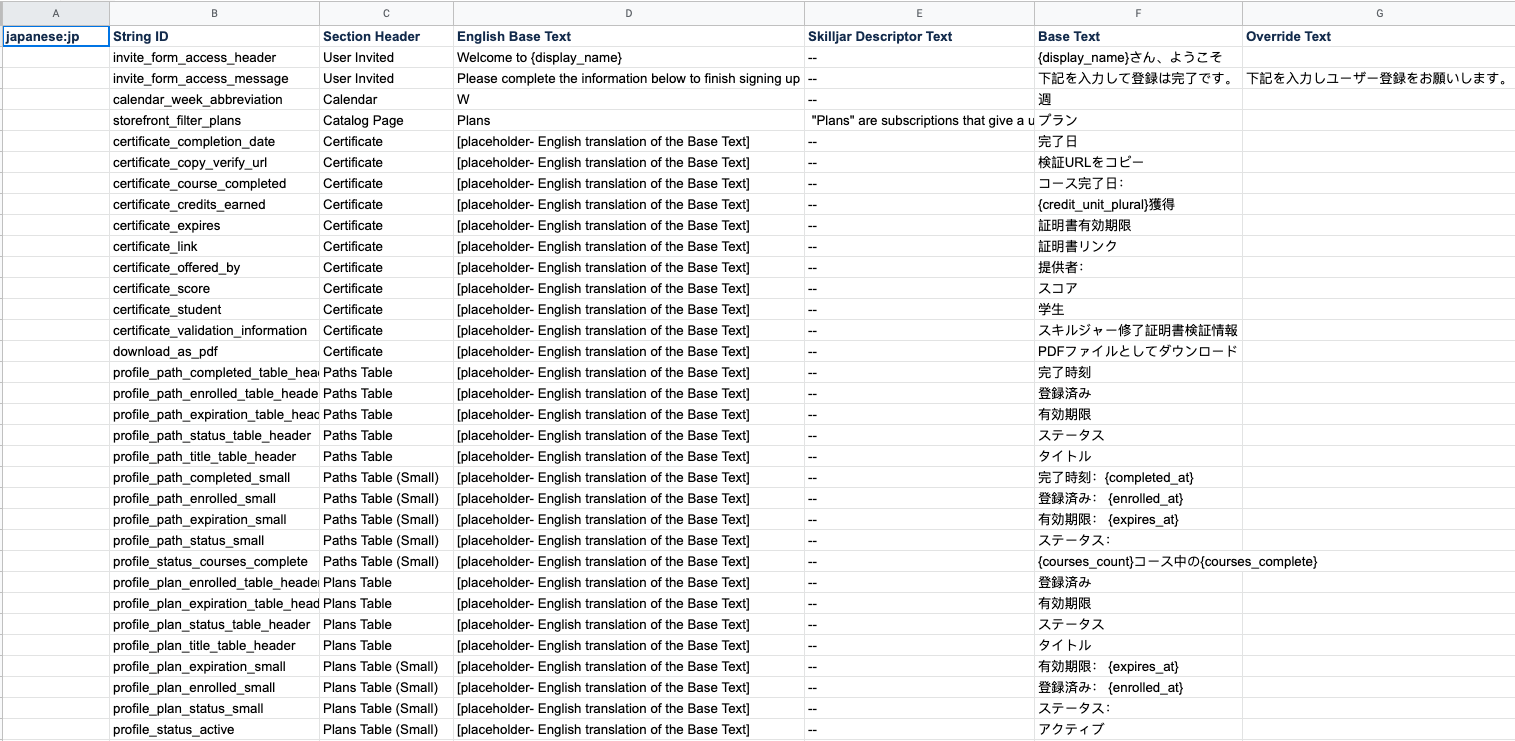This screenshot has width=1515, height=741.
Task: Click the スキルジャー修了証明書検証情報 cell
Action: coord(1139,331)
